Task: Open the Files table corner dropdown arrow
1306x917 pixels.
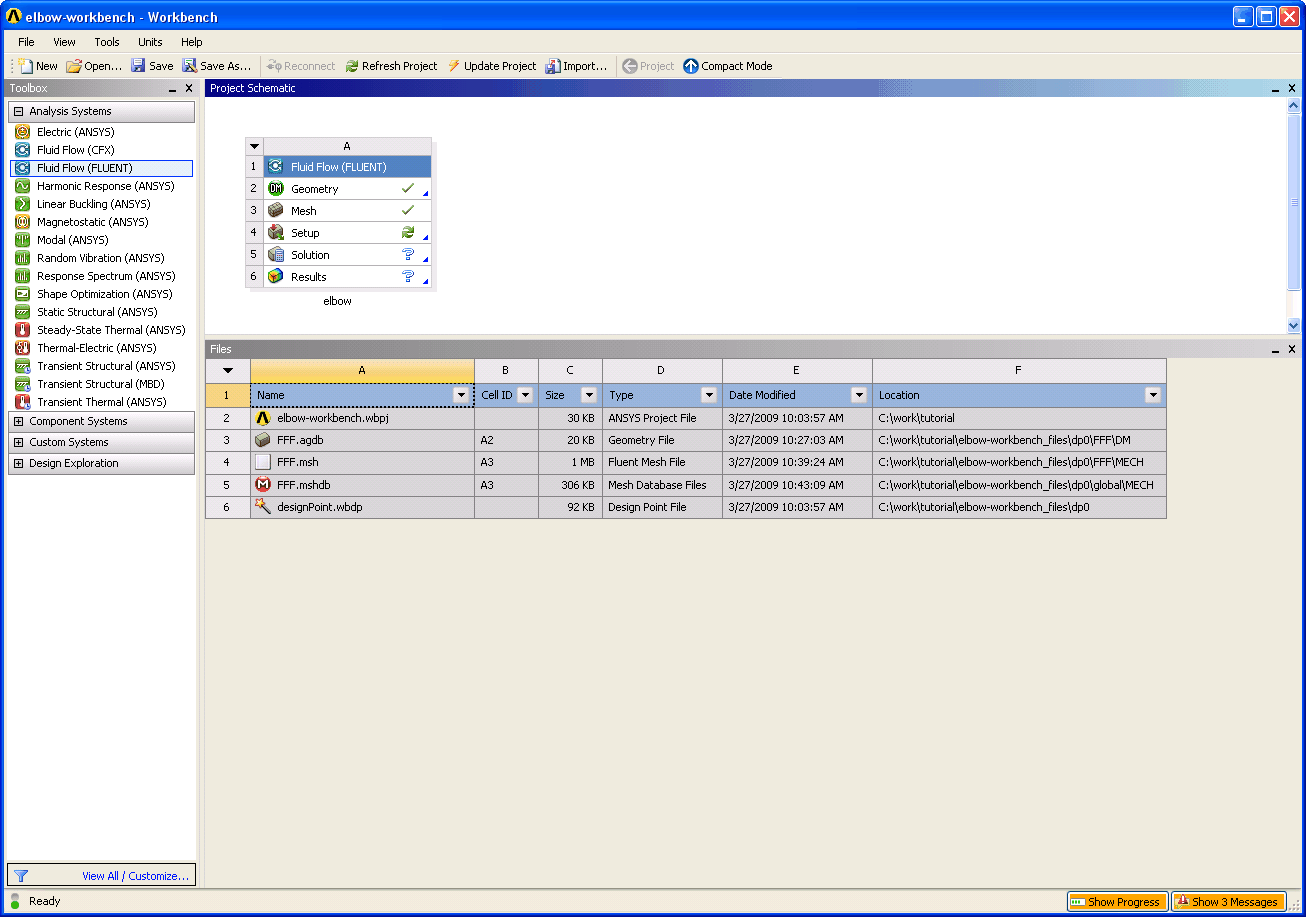Action: pyautogui.click(x=228, y=371)
